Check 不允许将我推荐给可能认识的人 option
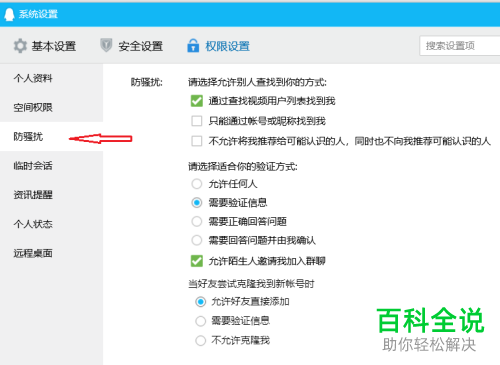The image size is (500, 365). point(197,141)
